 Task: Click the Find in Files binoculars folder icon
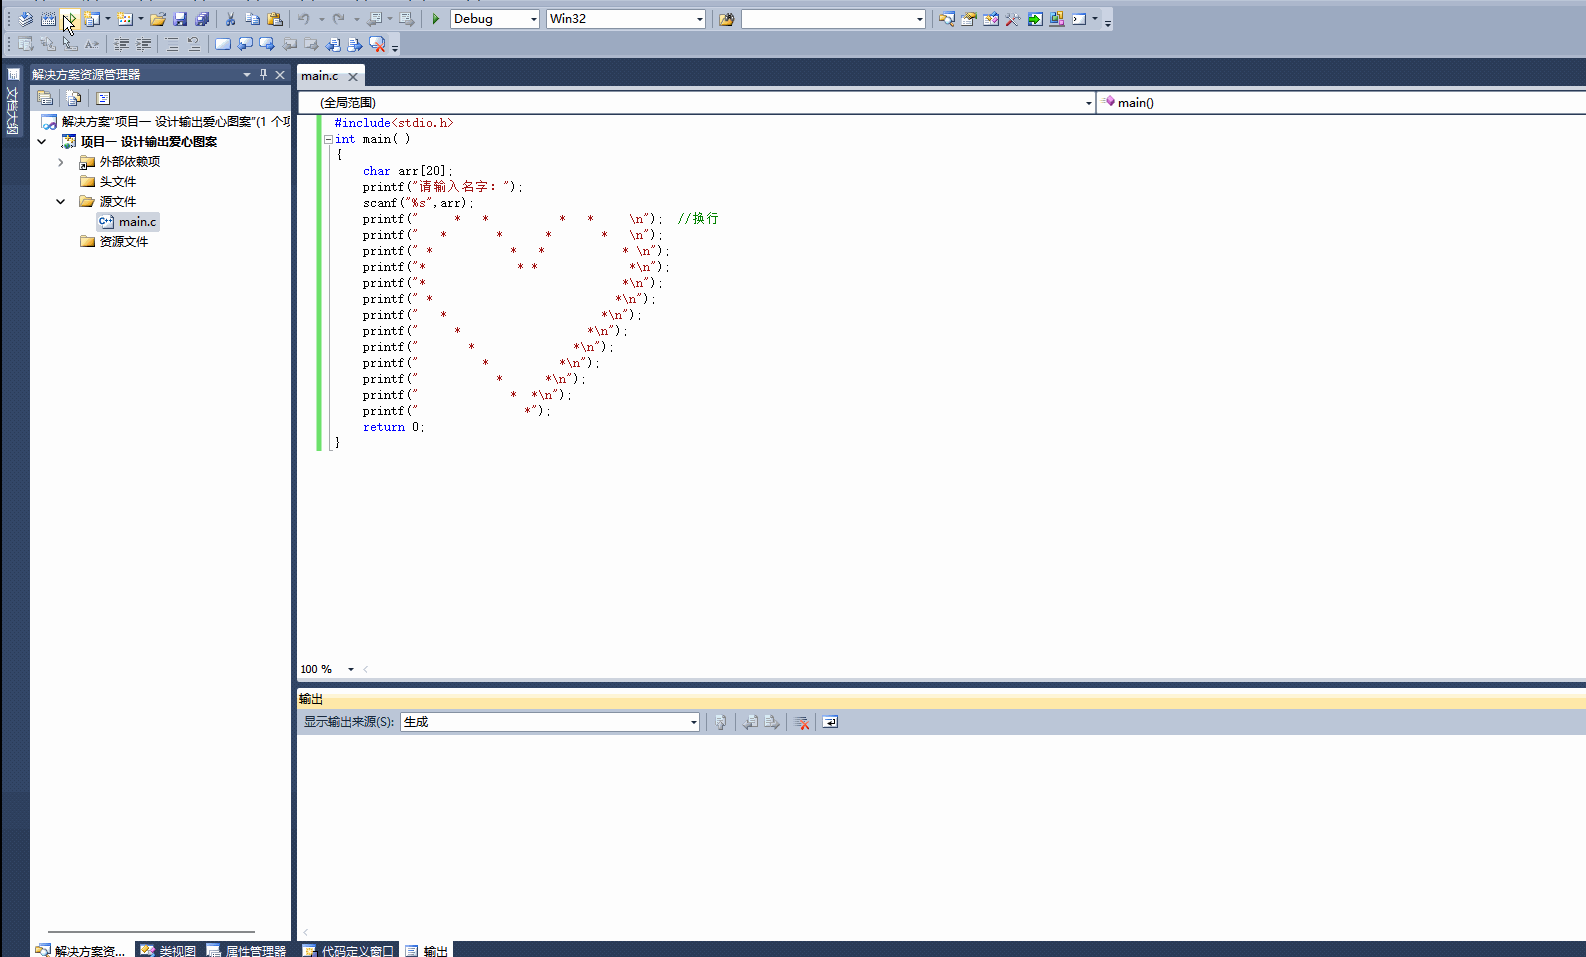tap(727, 19)
